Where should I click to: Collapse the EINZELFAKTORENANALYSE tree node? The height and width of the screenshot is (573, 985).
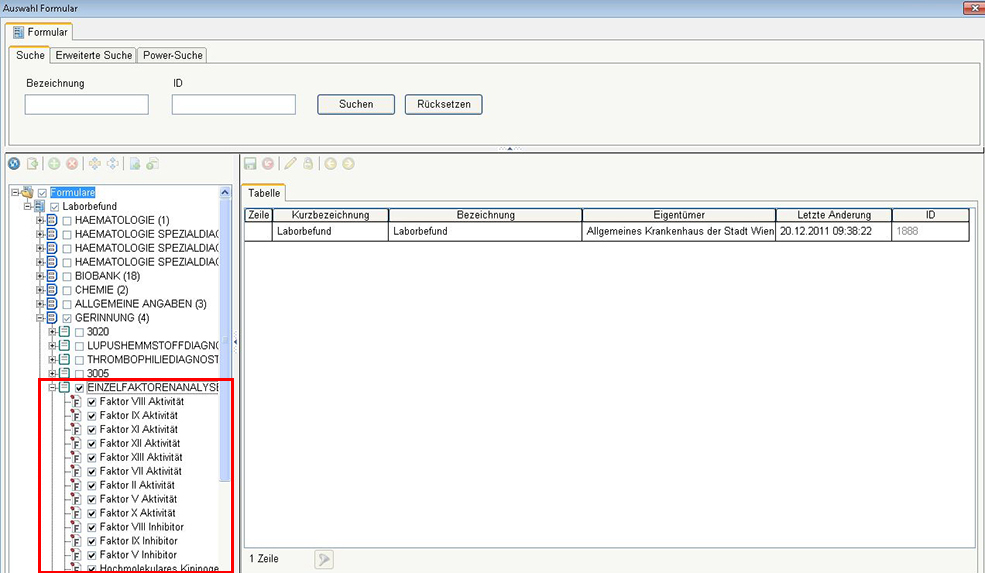pyautogui.click(x=52, y=387)
